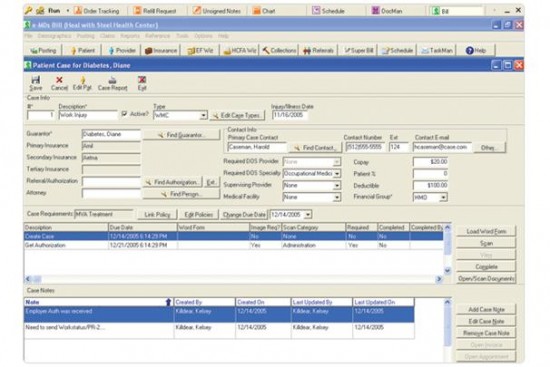Select the Get Authorization requirement row
The image size is (550, 367).
tap(233, 245)
